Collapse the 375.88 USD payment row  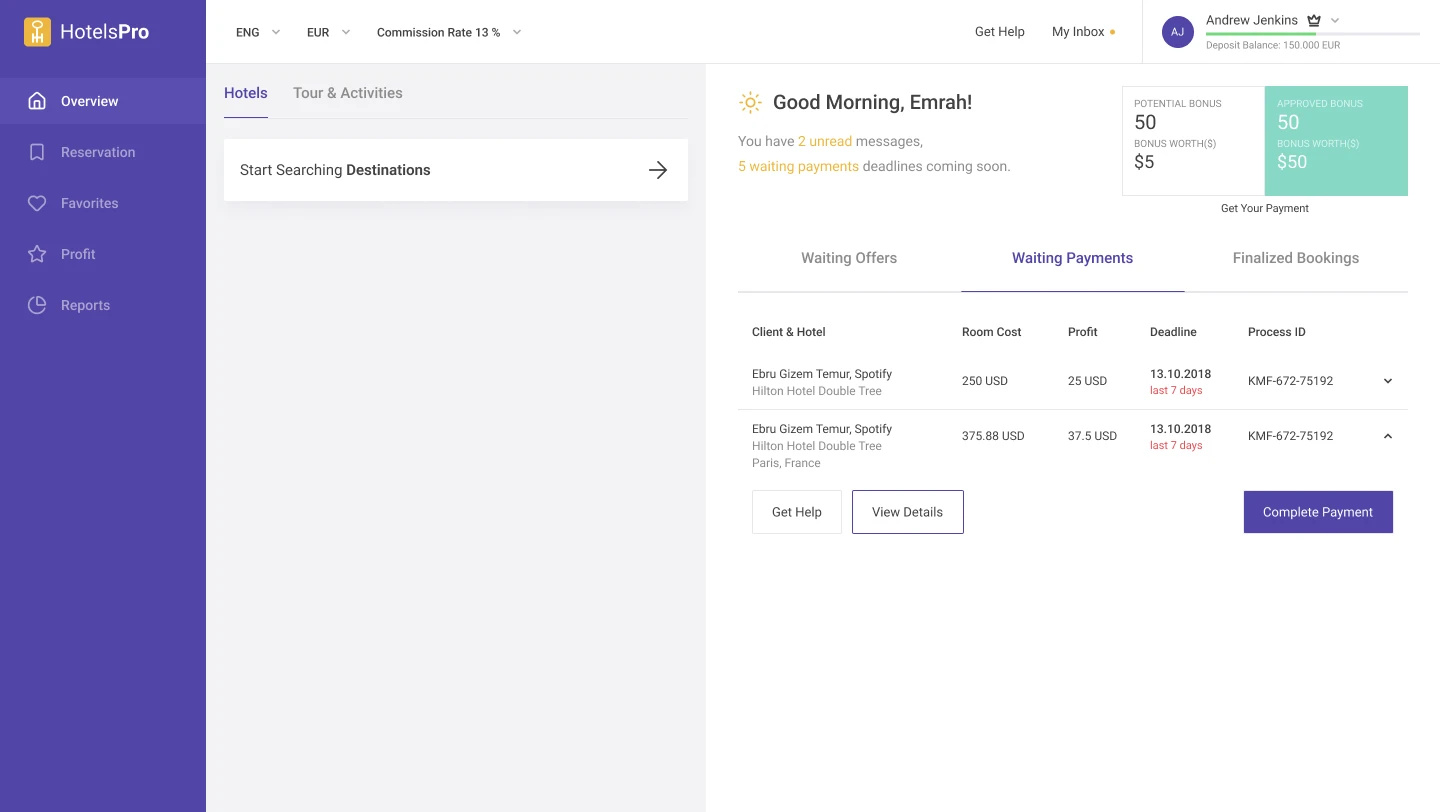[1388, 436]
